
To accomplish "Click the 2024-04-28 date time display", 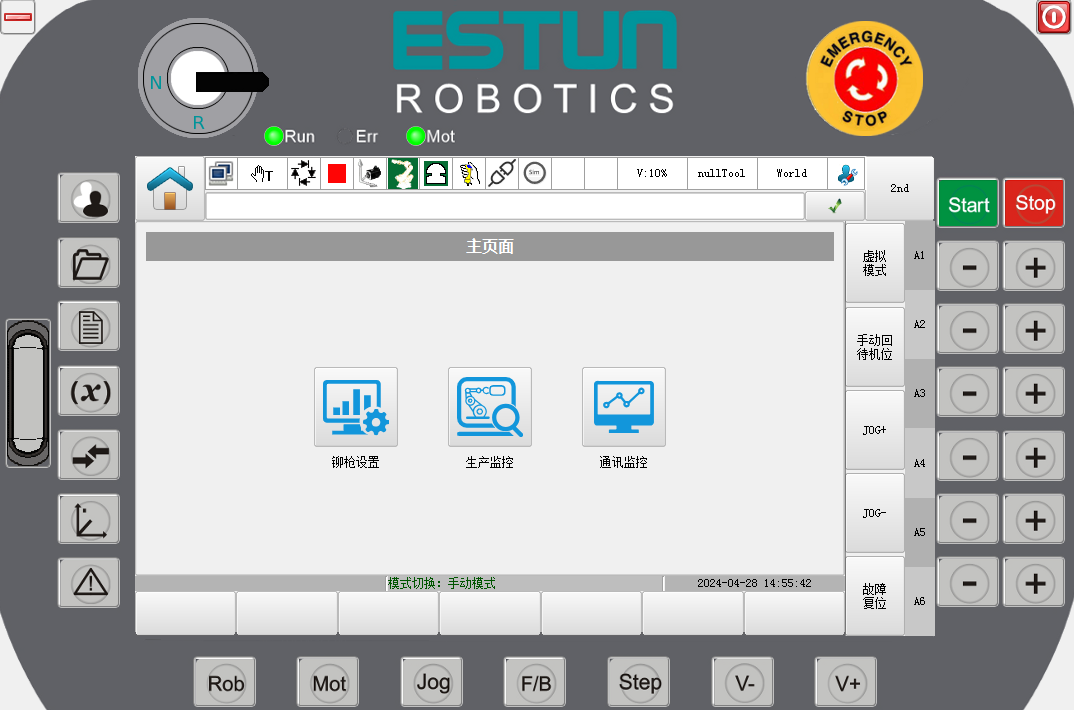I will 754,583.
